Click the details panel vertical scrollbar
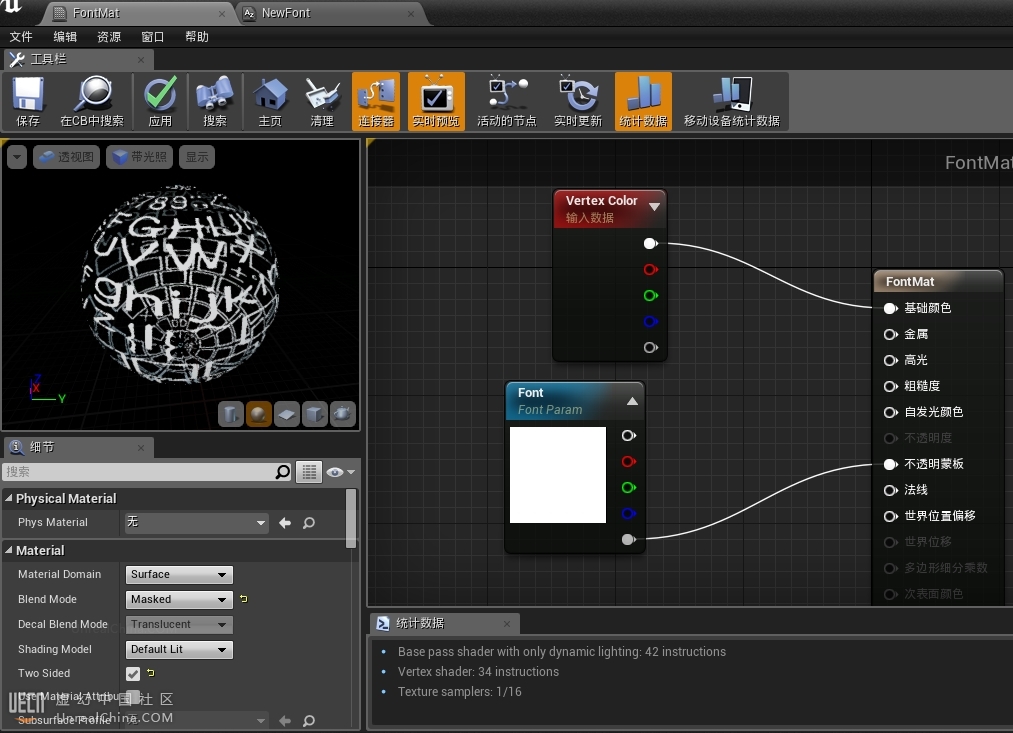 pos(351,519)
